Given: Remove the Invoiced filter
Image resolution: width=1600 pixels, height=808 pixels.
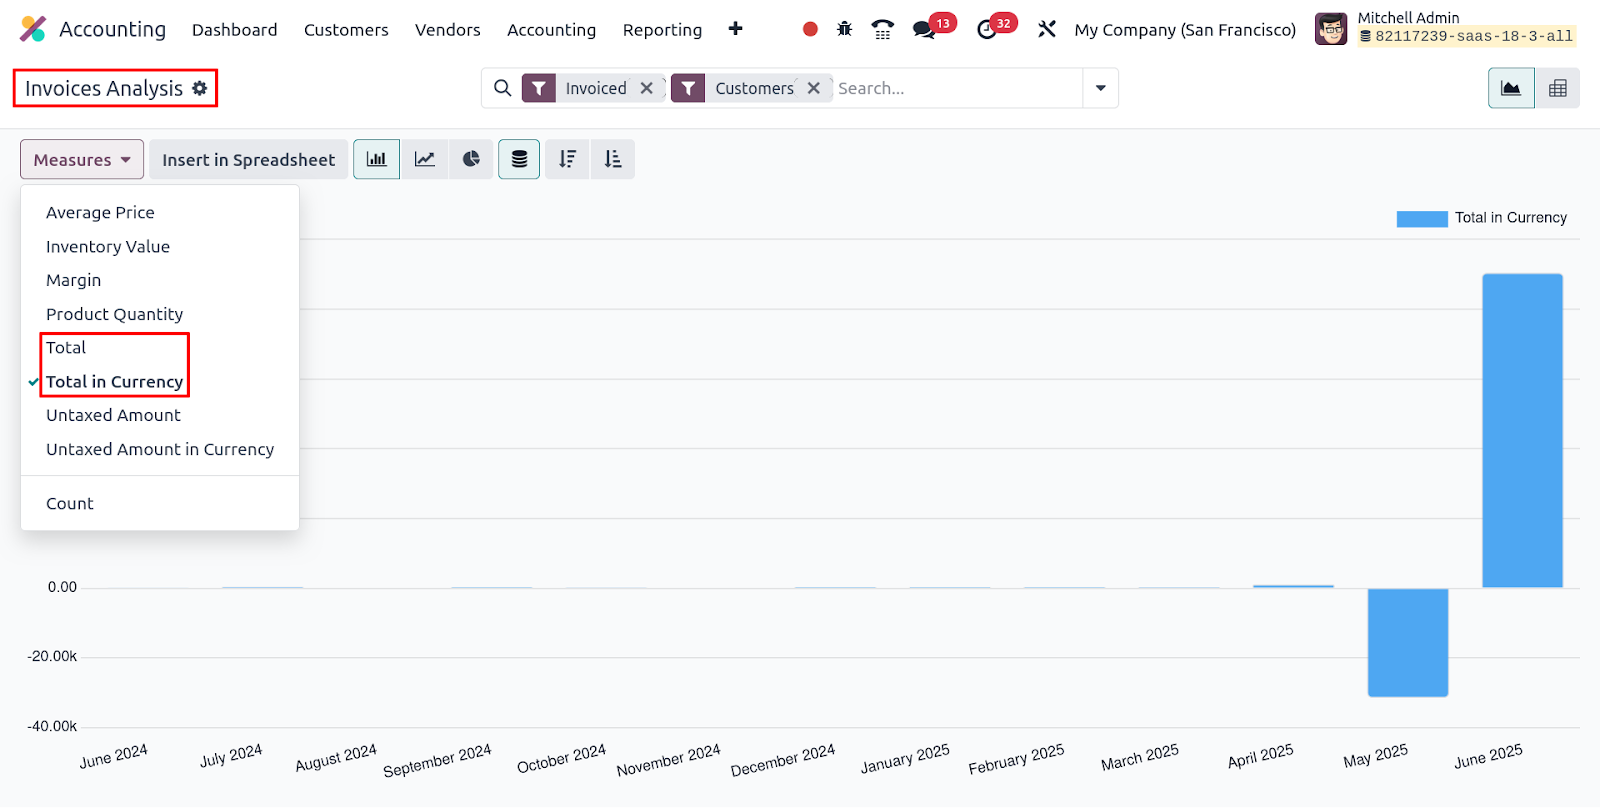Looking at the screenshot, I should click(x=647, y=88).
